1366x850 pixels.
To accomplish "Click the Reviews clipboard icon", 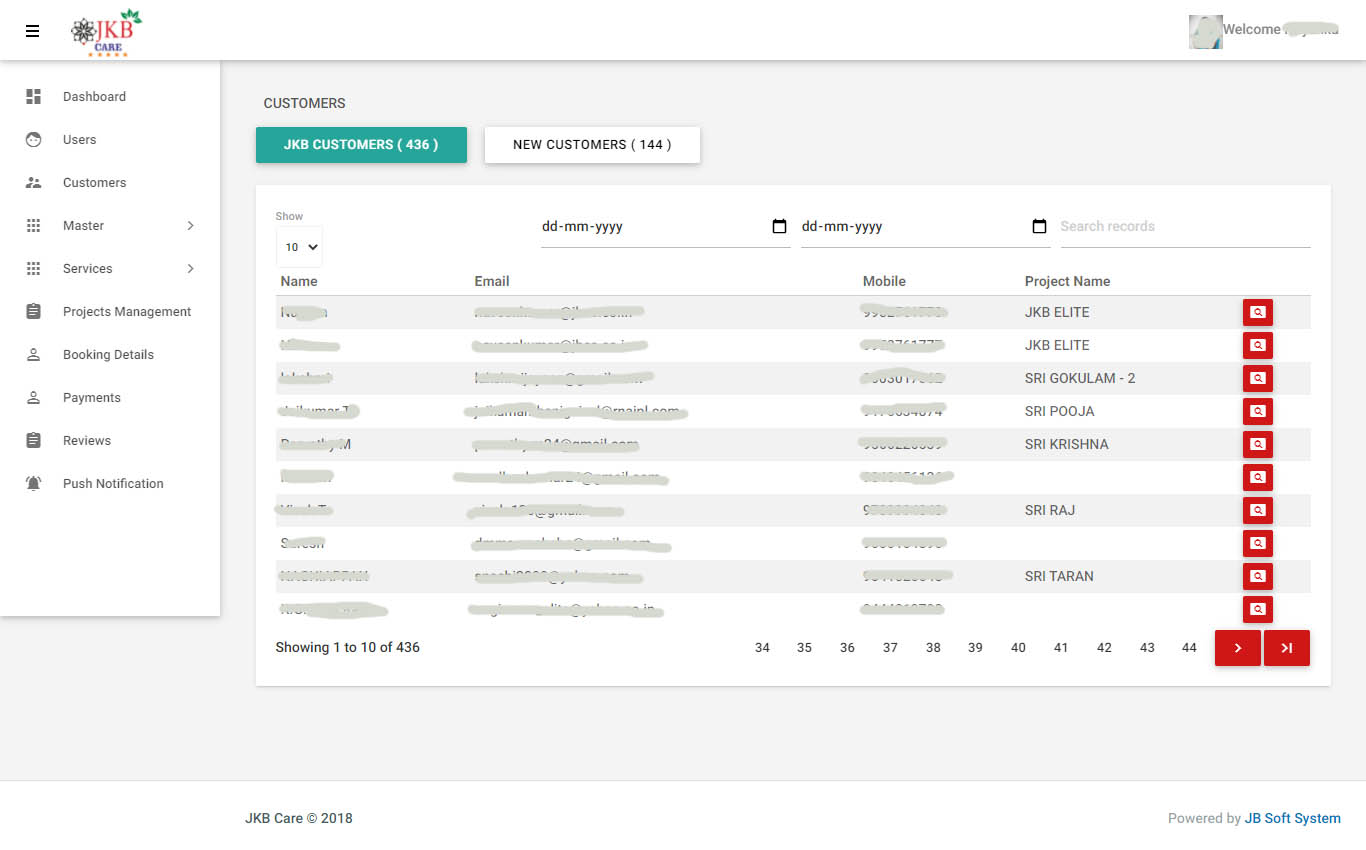I will pyautogui.click(x=34, y=441).
